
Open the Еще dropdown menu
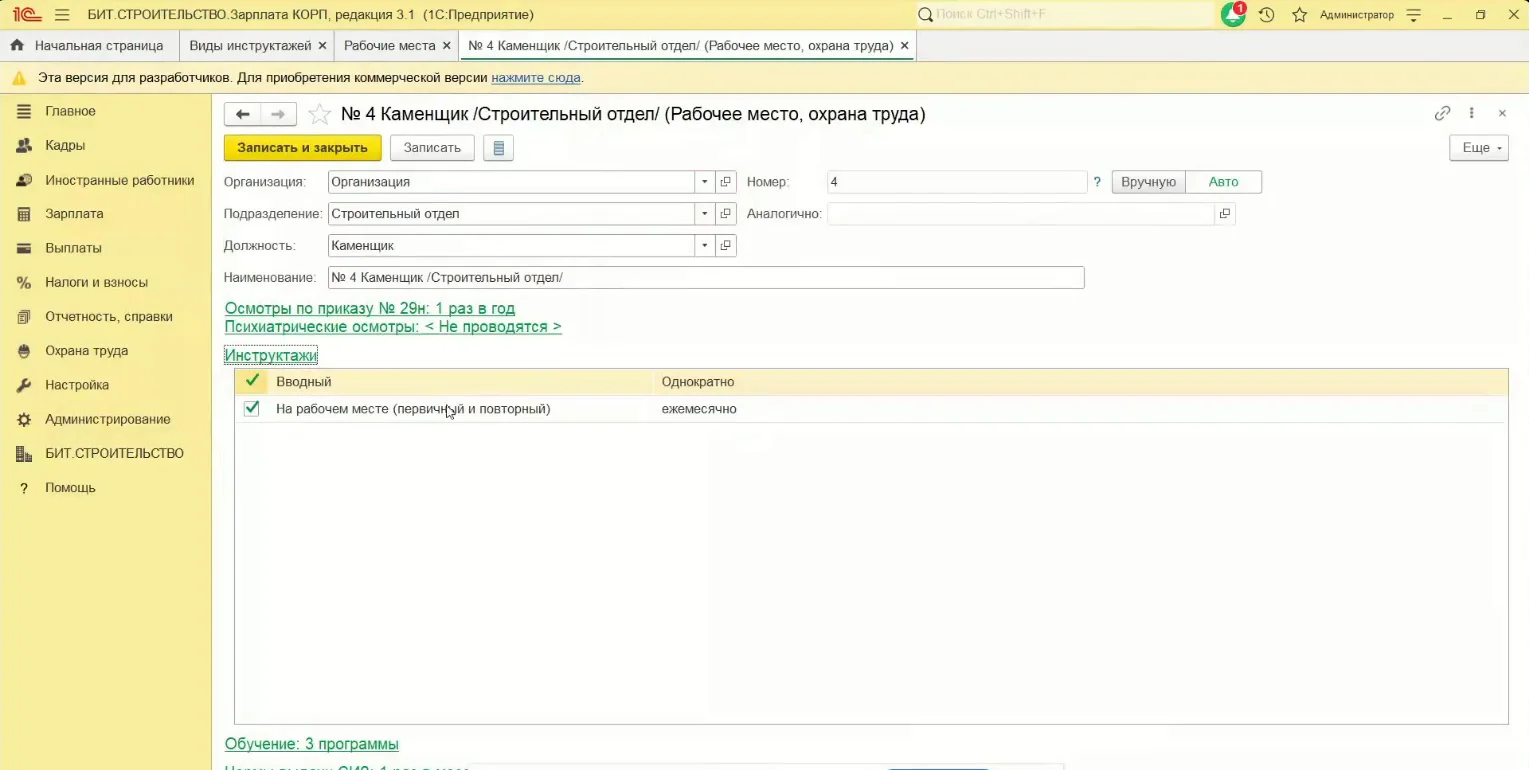click(1479, 148)
